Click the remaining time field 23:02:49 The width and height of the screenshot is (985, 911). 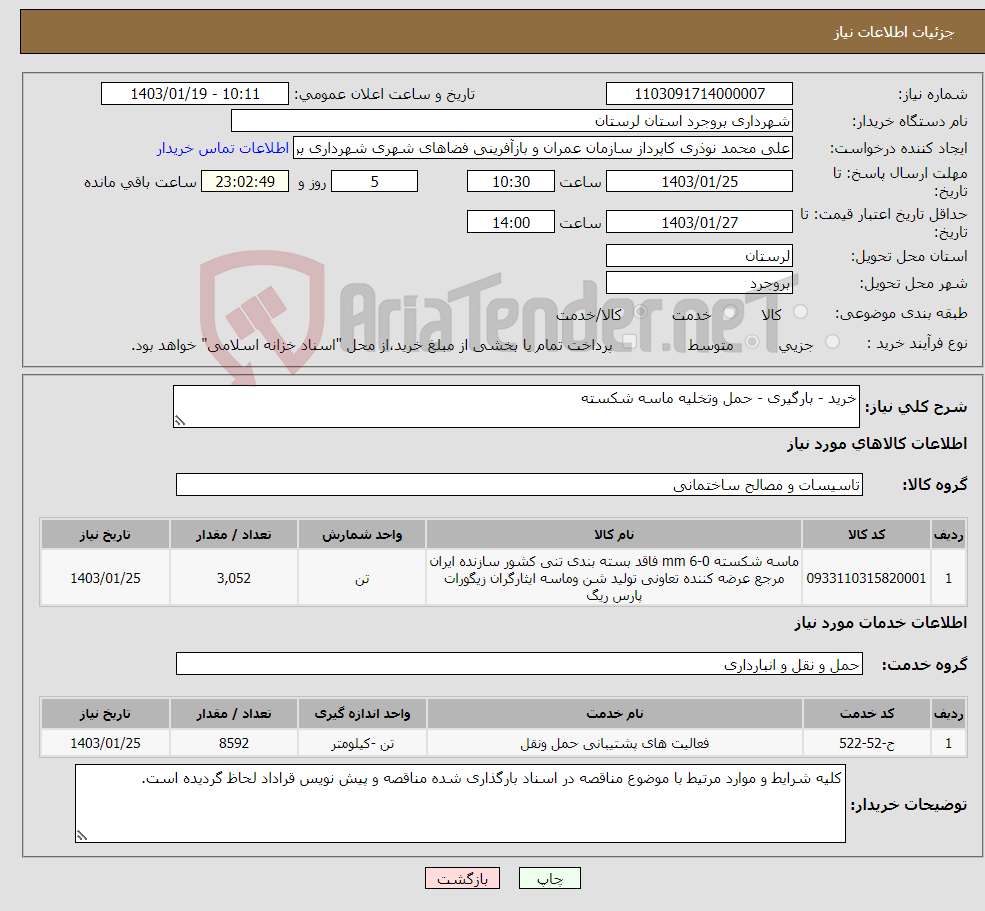click(245, 182)
